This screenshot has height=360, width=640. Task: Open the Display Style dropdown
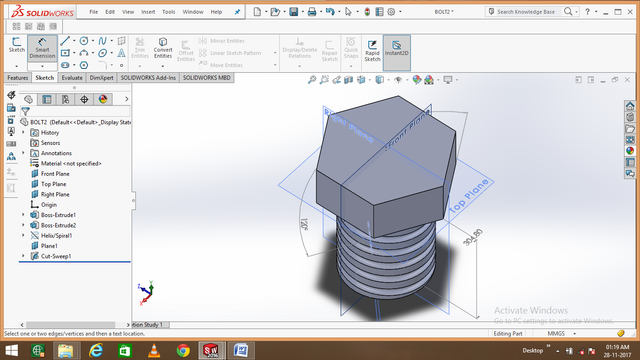click(x=388, y=80)
